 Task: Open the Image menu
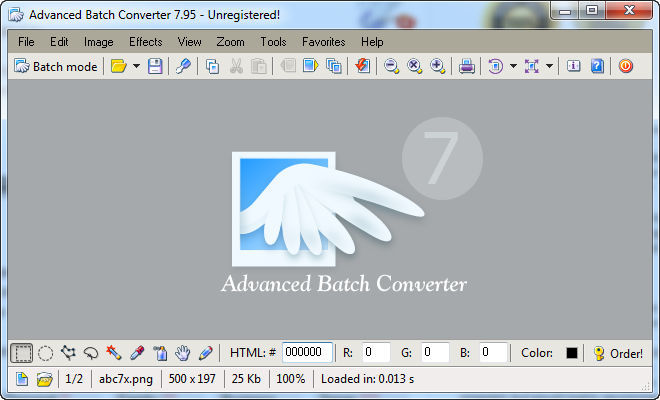tap(98, 42)
